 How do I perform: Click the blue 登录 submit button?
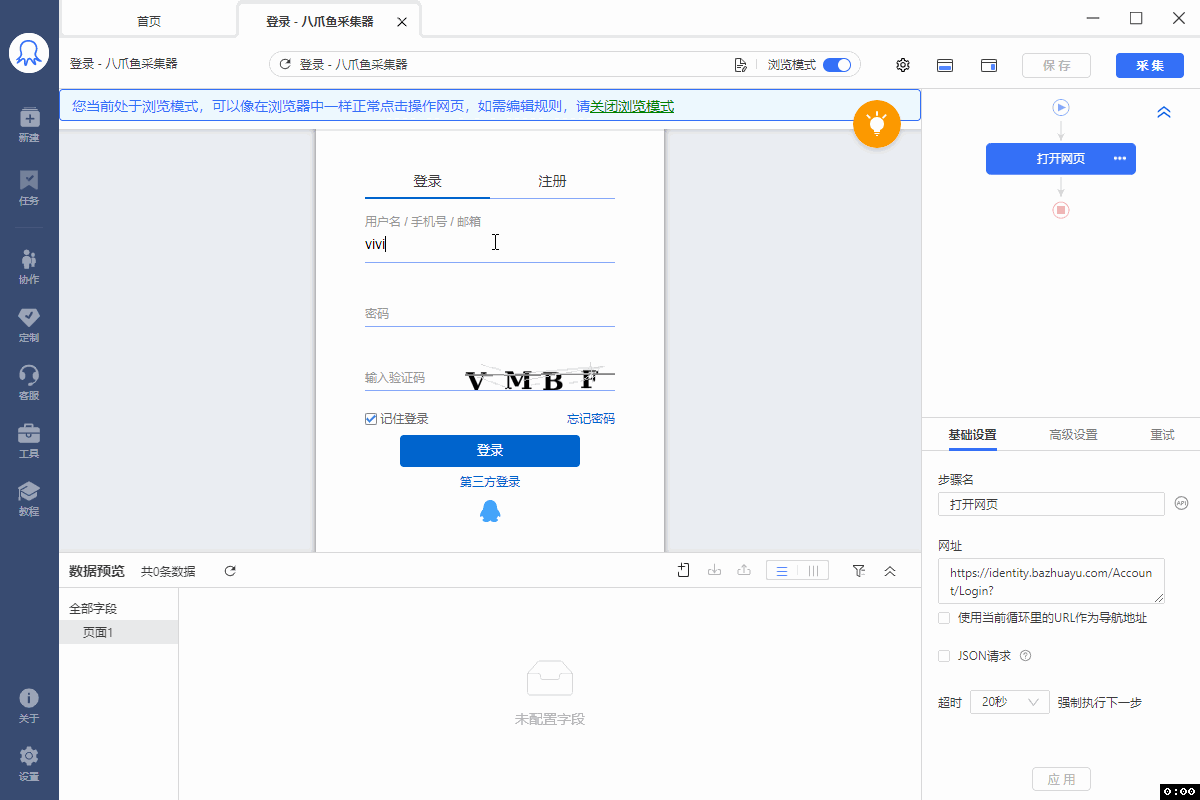click(x=490, y=451)
